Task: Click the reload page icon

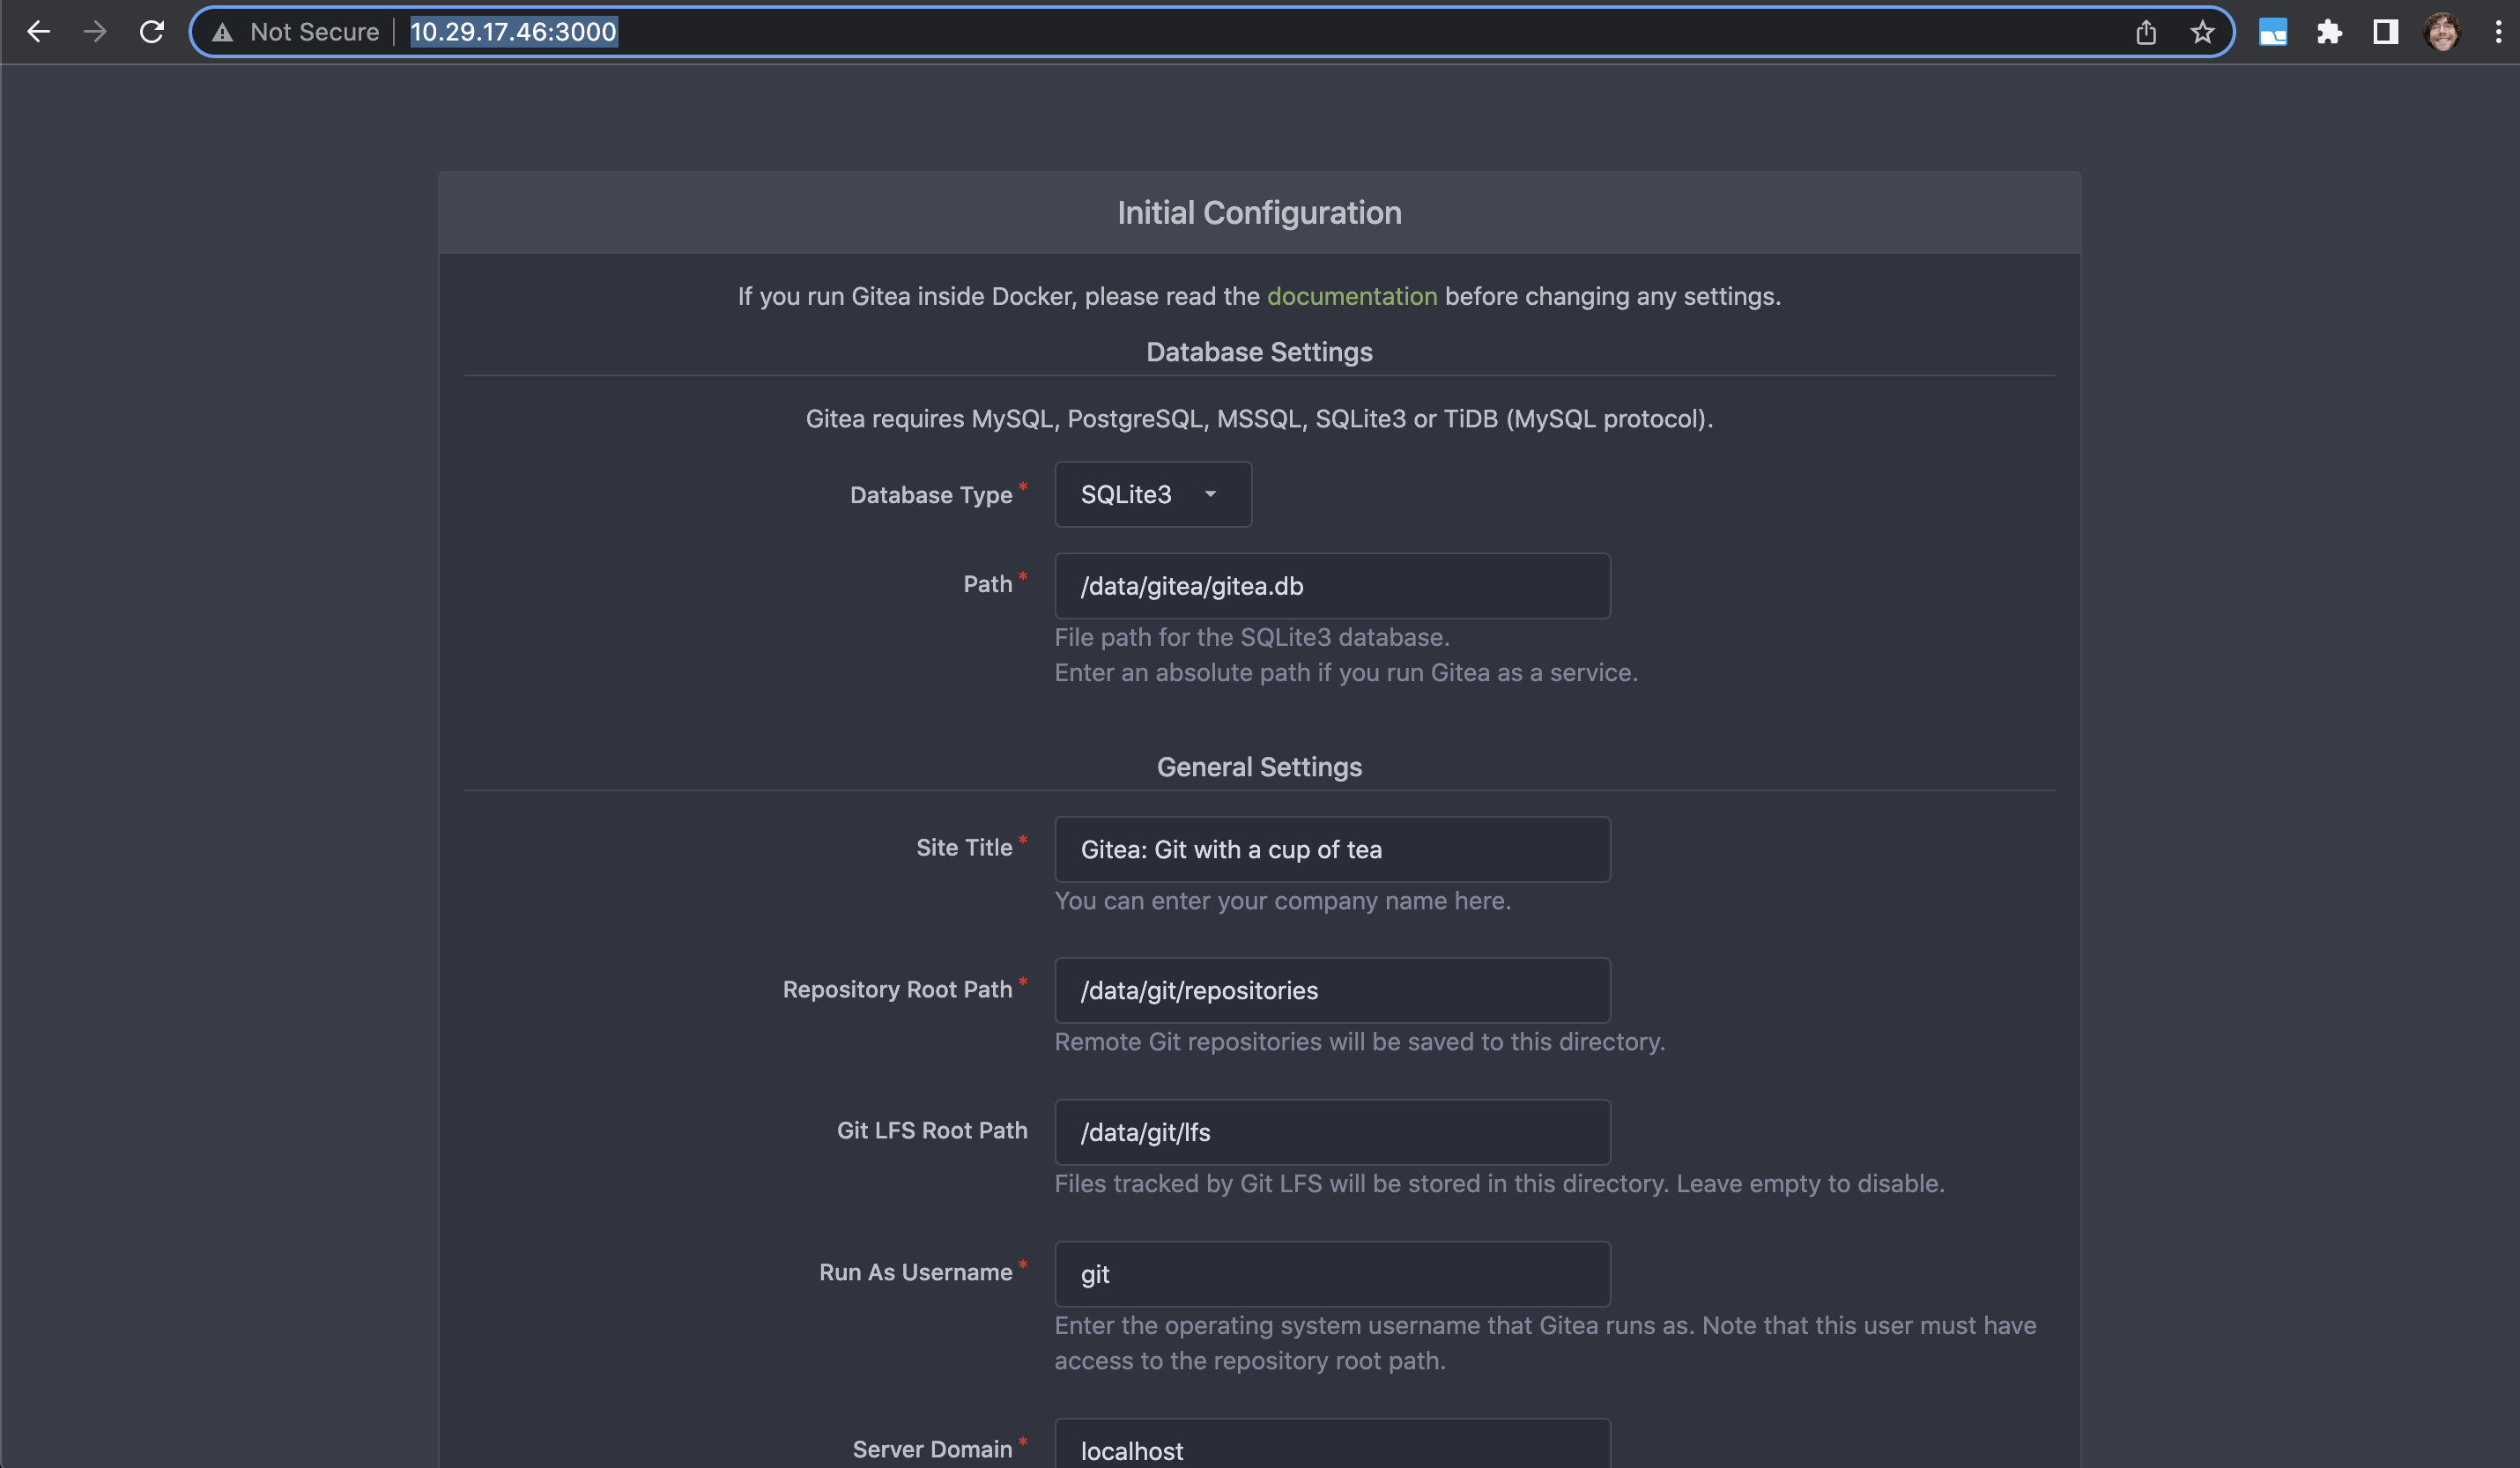Action: coord(152,32)
